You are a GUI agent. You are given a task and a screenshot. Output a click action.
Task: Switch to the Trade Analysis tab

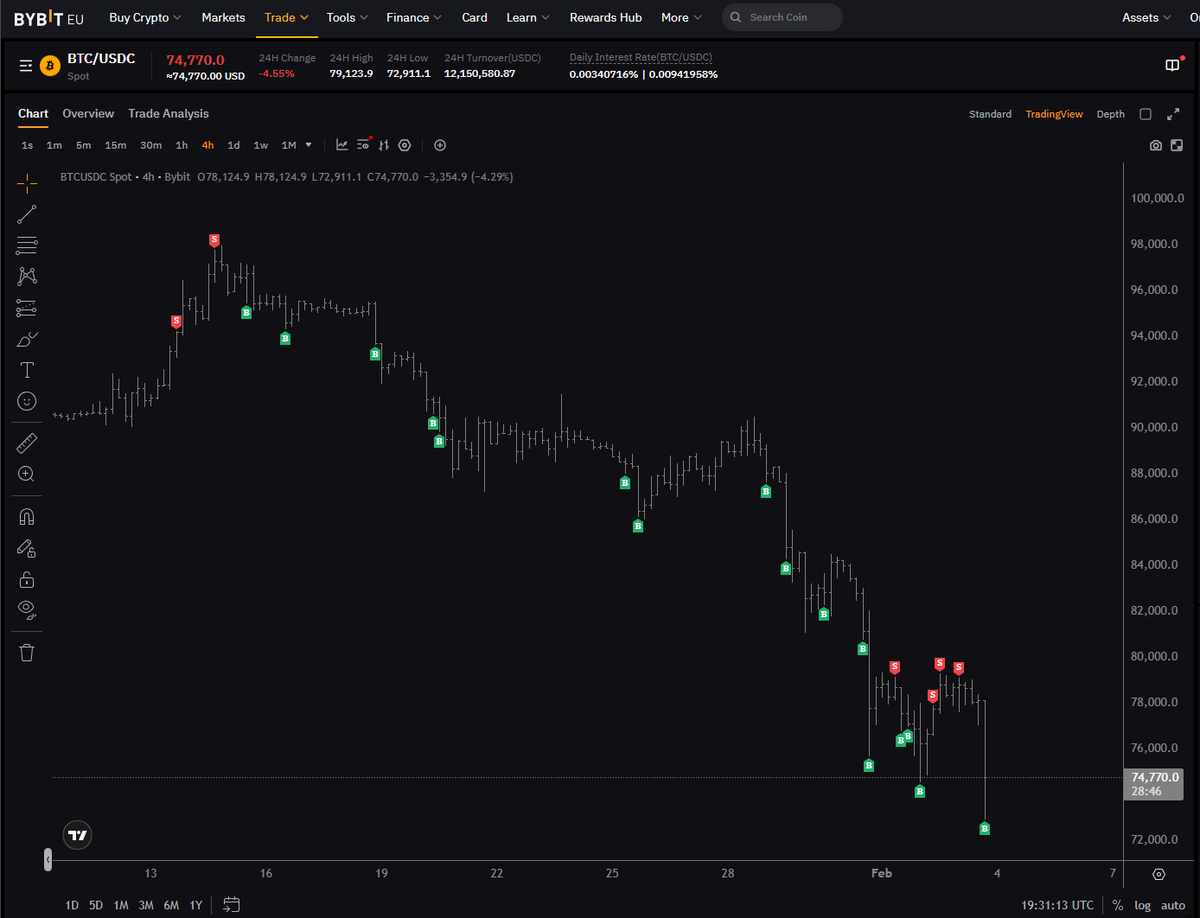point(168,114)
